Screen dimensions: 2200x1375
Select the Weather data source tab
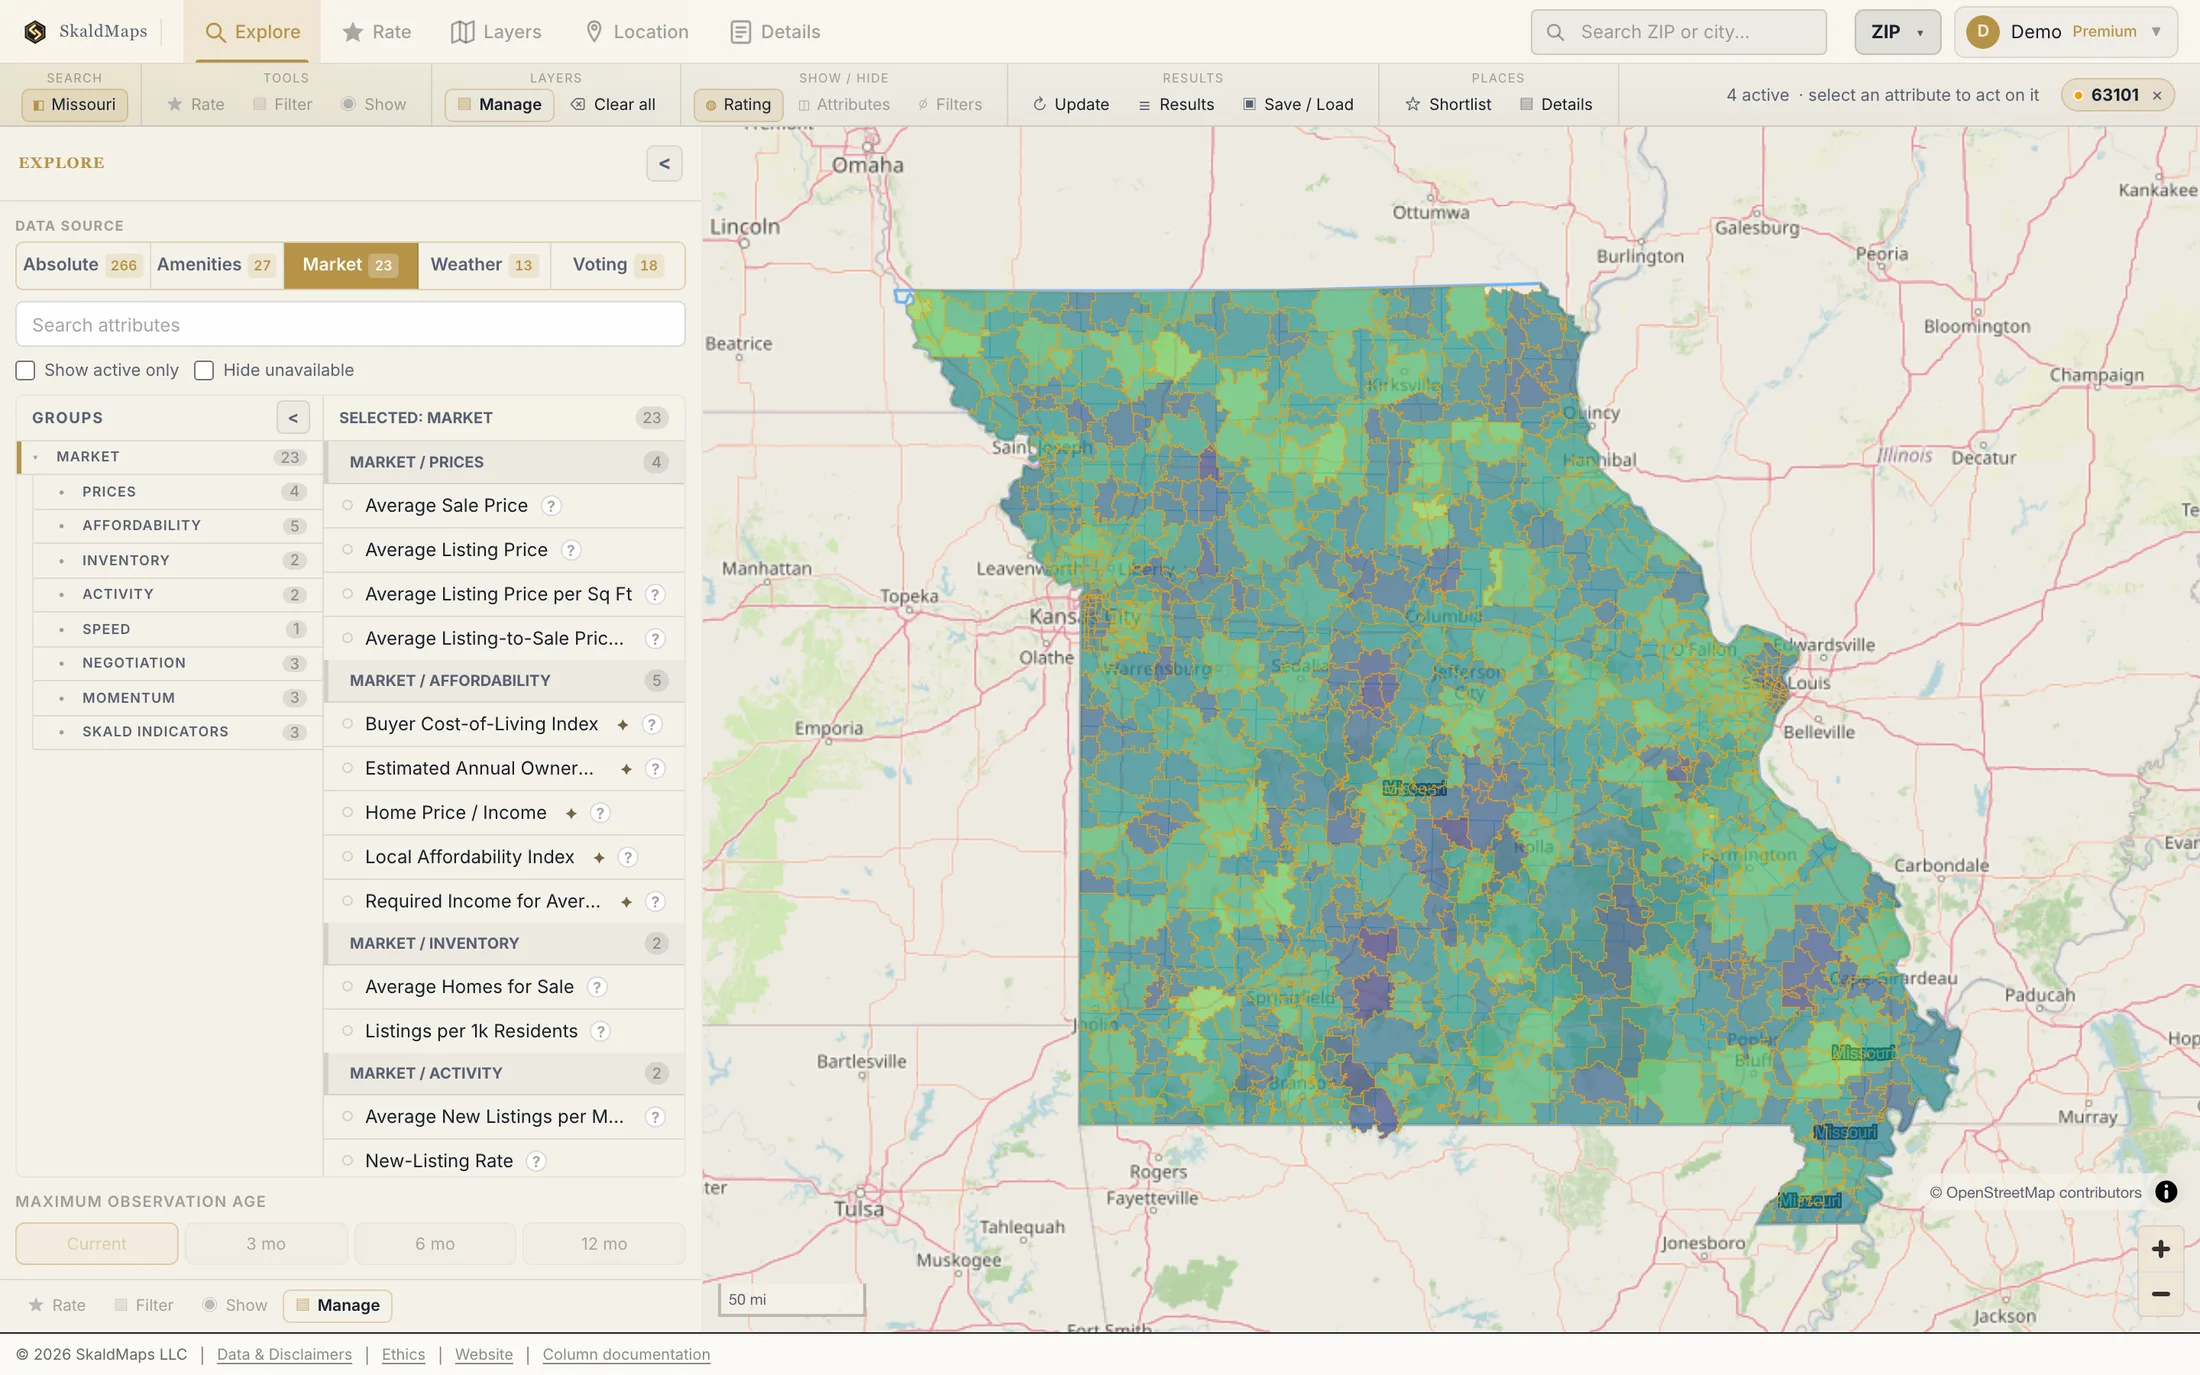click(484, 265)
